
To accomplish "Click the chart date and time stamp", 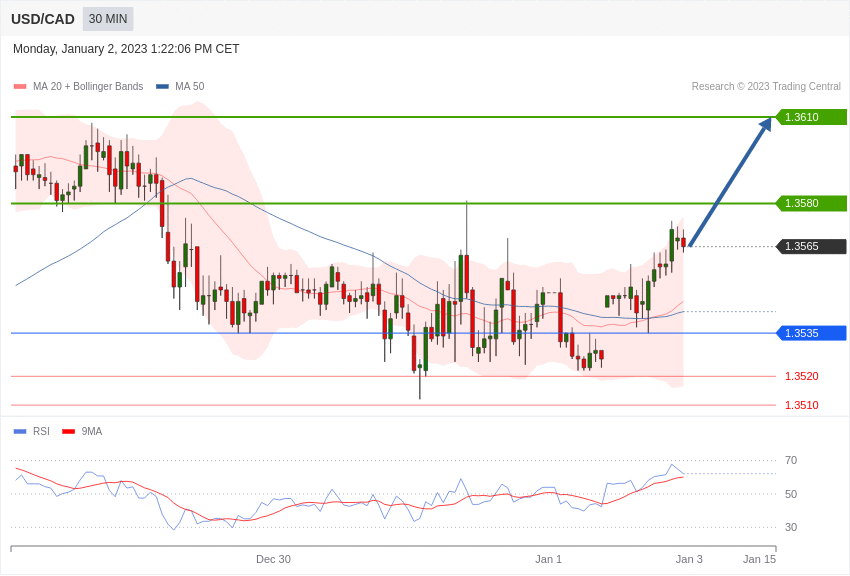I will click(x=126, y=49).
